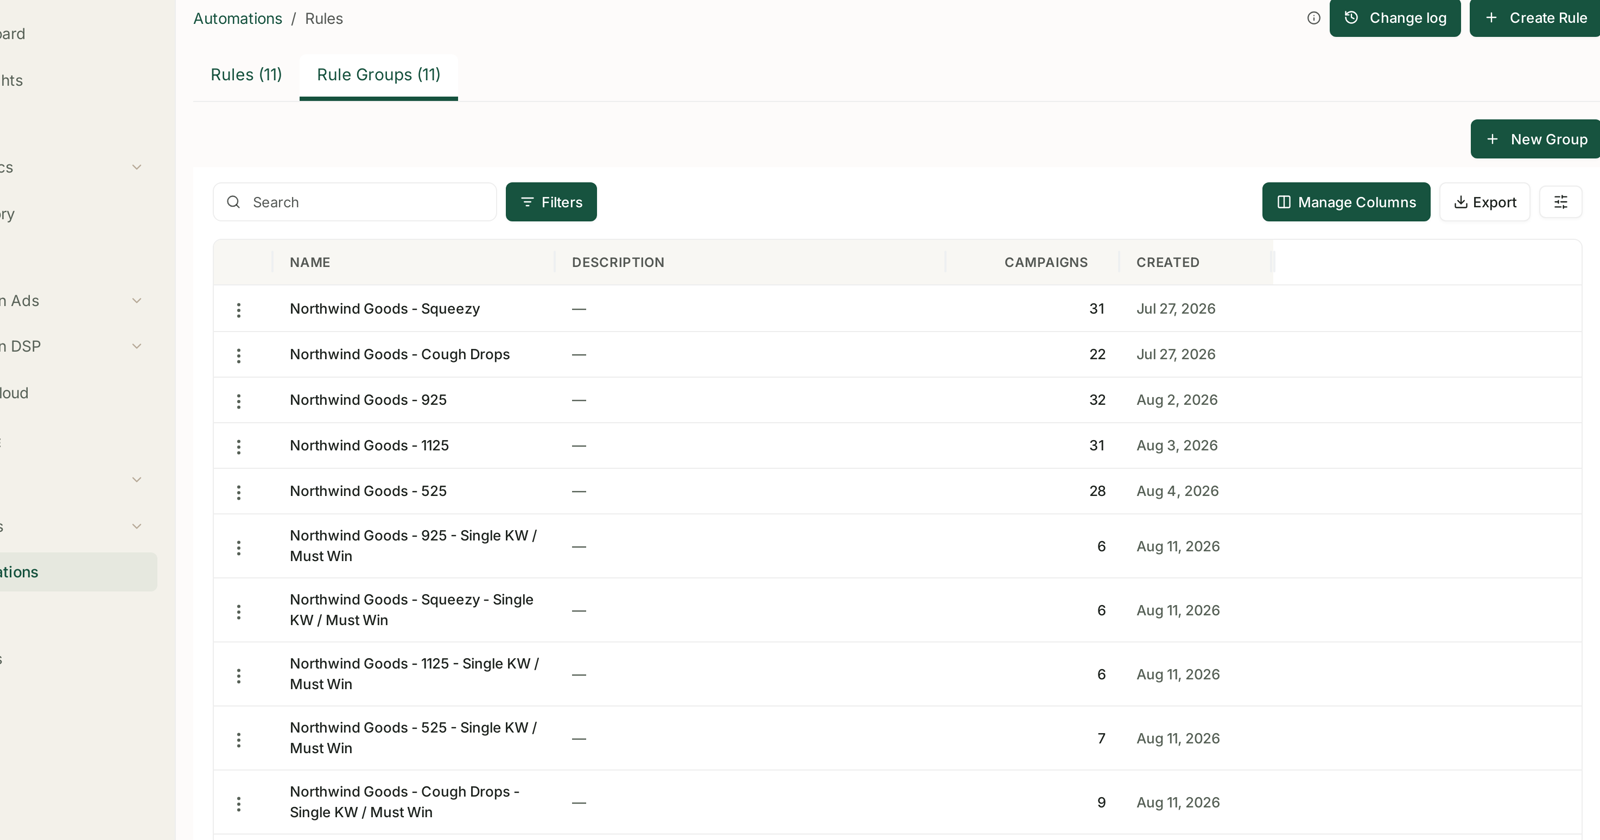
Task: Select the Rule Groups (11) tab
Action: point(379,75)
